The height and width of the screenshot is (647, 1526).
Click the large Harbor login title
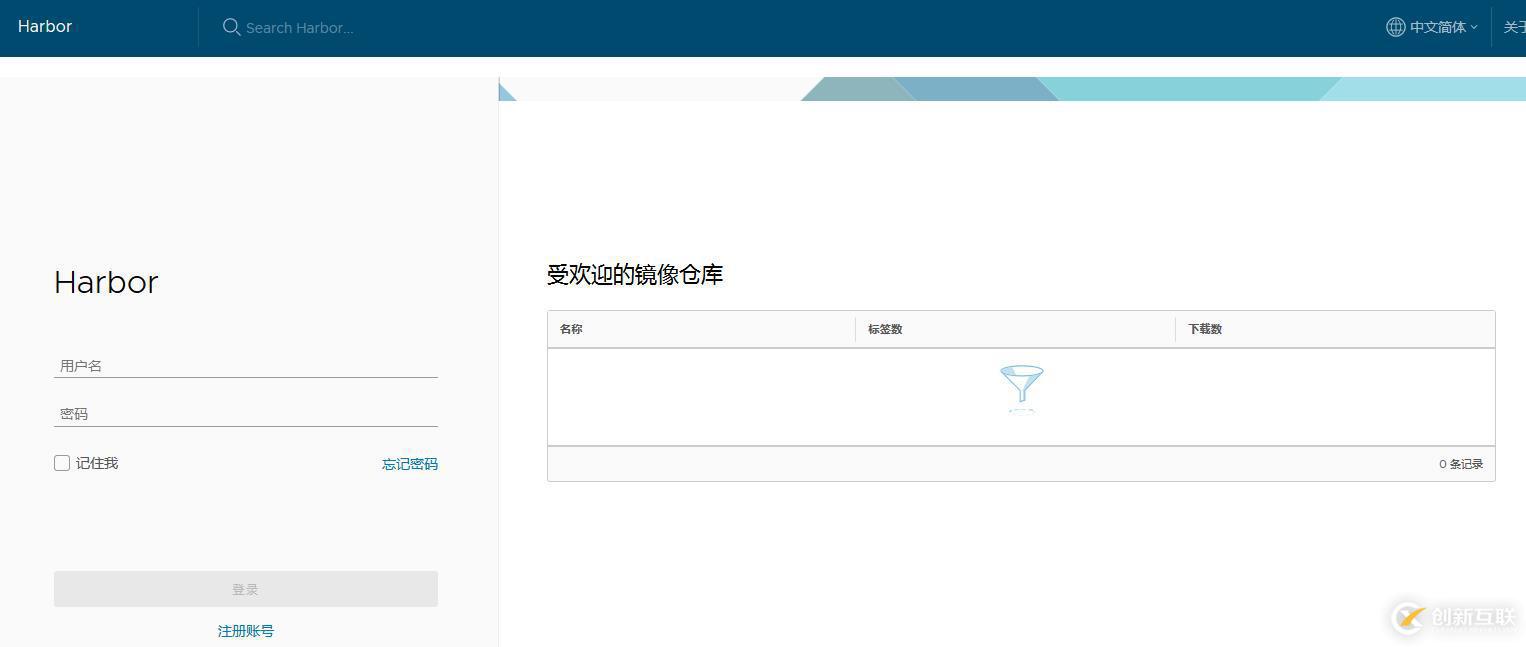(x=106, y=282)
